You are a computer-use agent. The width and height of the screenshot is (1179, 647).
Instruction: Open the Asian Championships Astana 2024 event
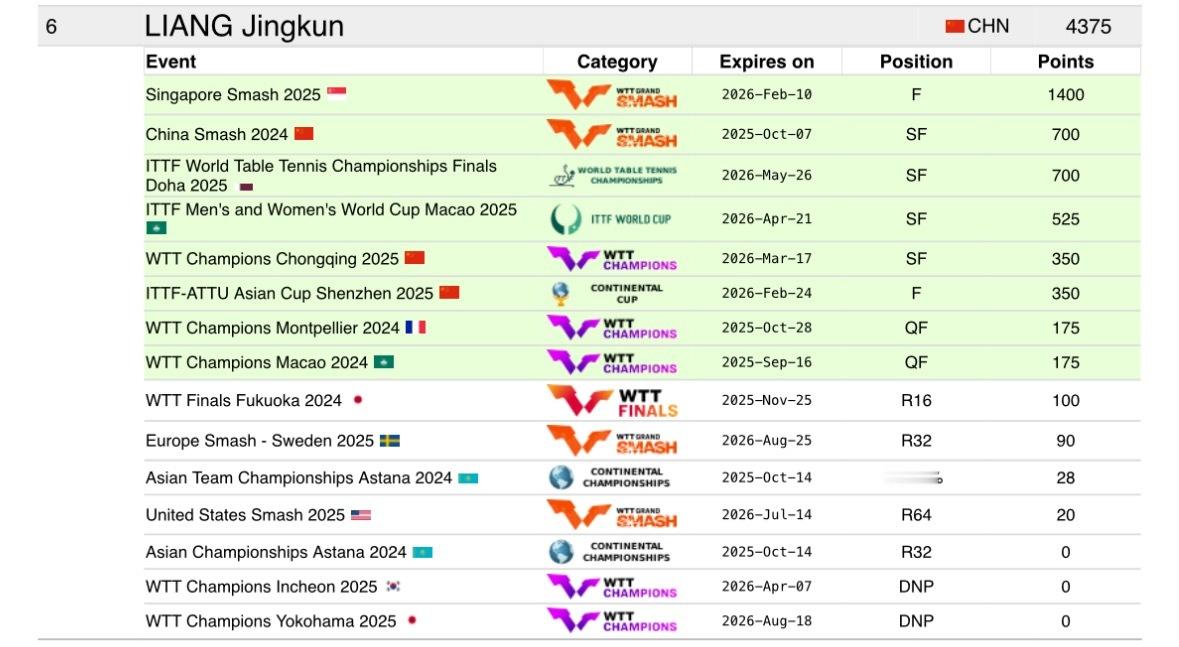276,552
